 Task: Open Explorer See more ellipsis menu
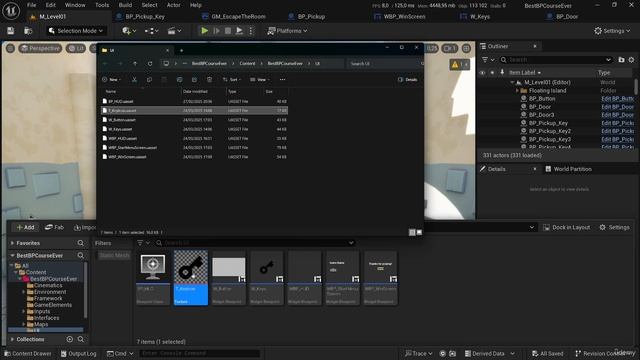pos(282,80)
